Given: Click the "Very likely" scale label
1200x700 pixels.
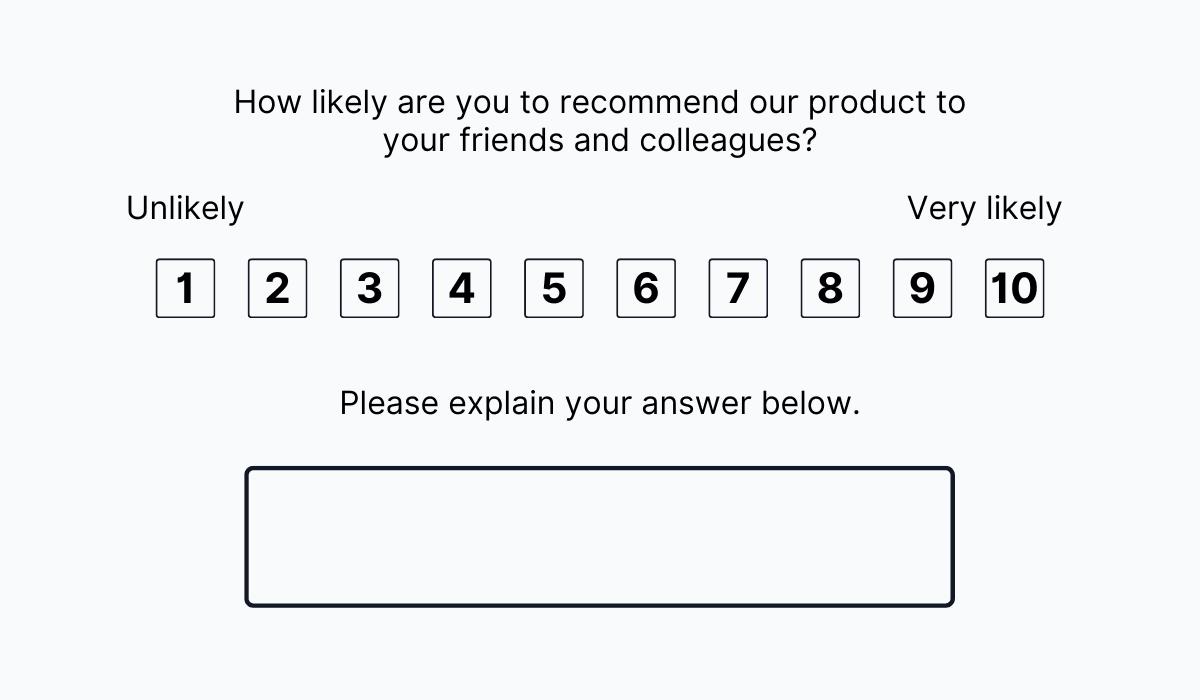Looking at the screenshot, I should 984,209.
